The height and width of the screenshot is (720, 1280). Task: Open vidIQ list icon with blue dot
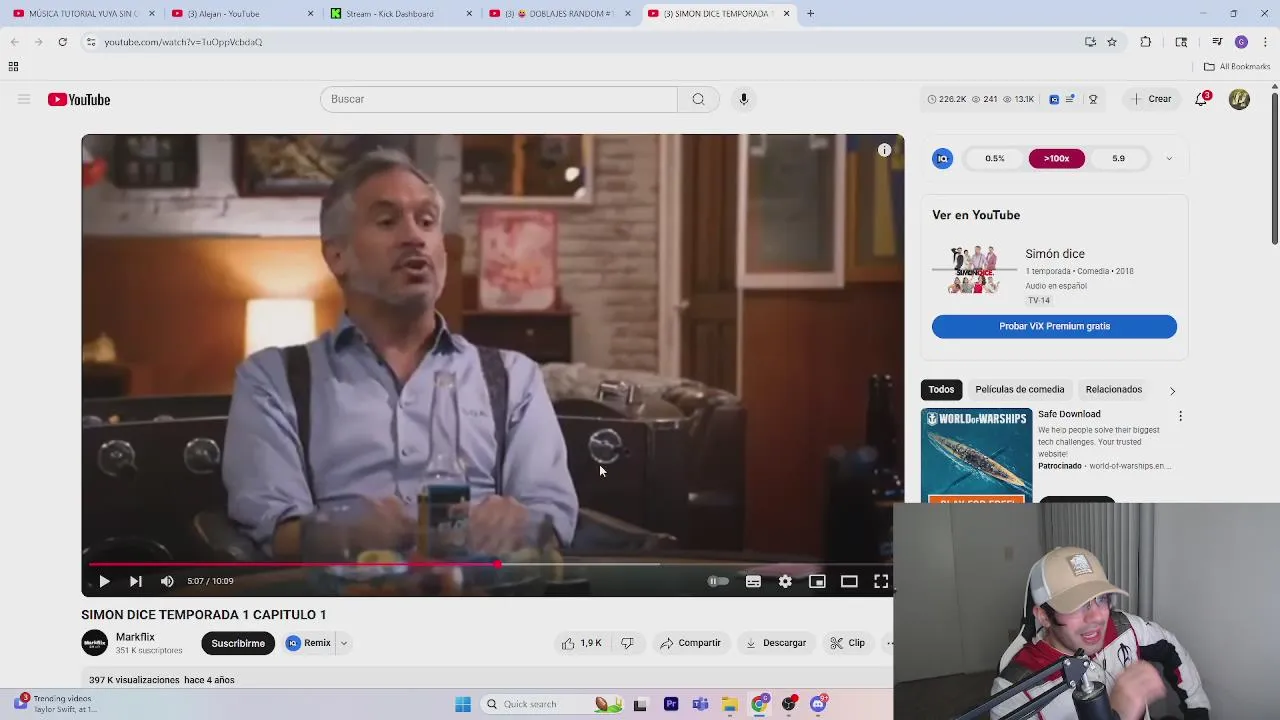click(x=1071, y=99)
